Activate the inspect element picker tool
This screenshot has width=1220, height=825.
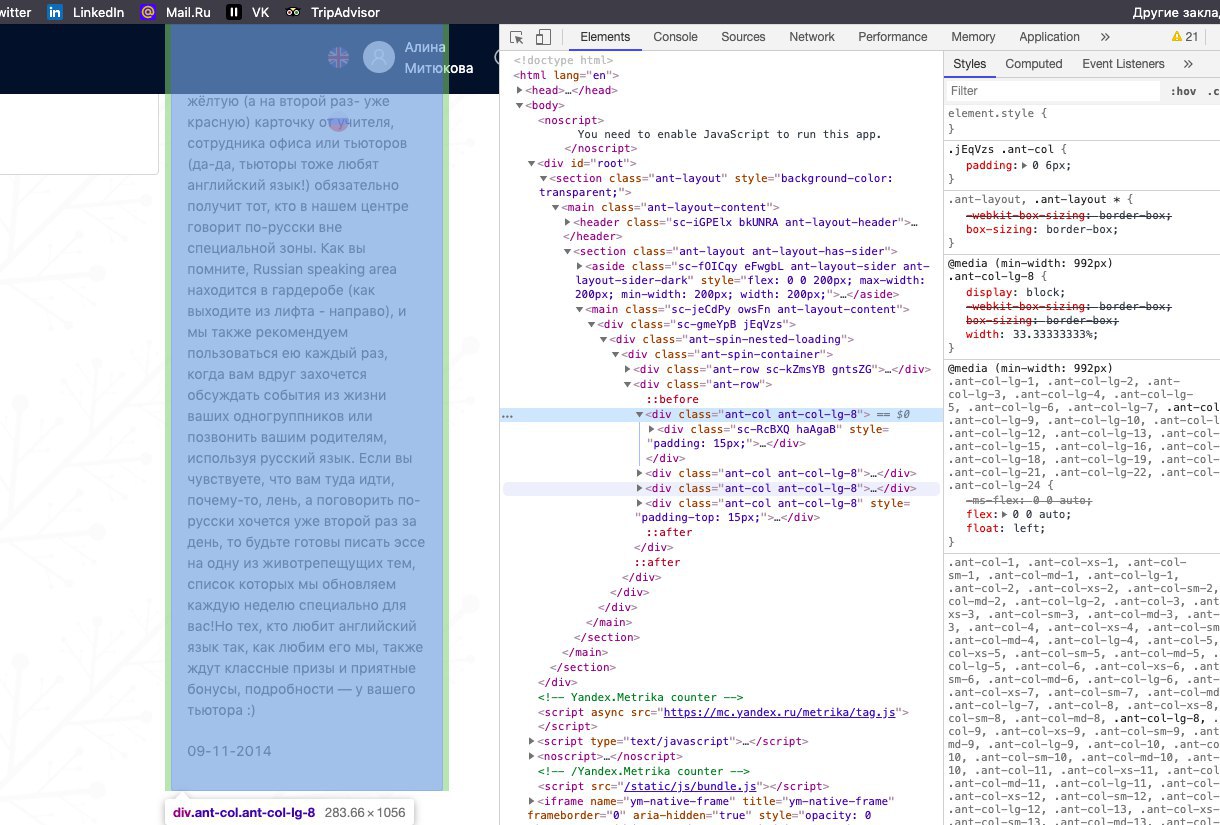pos(517,37)
